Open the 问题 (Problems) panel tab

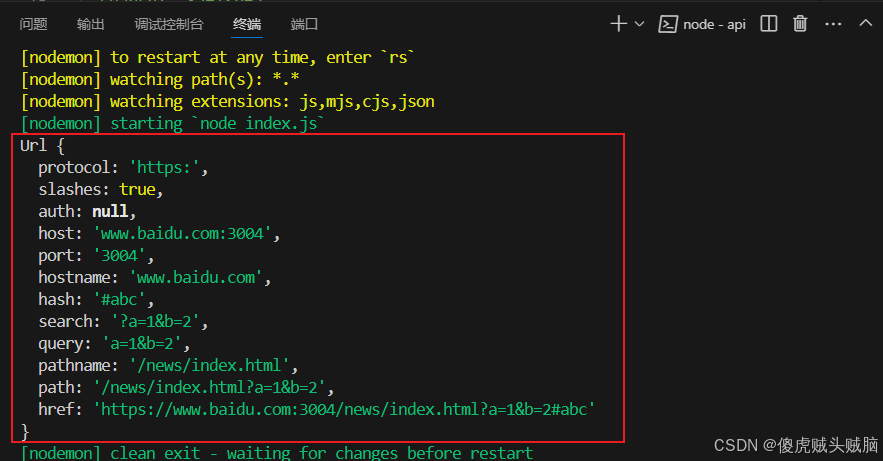tap(33, 24)
